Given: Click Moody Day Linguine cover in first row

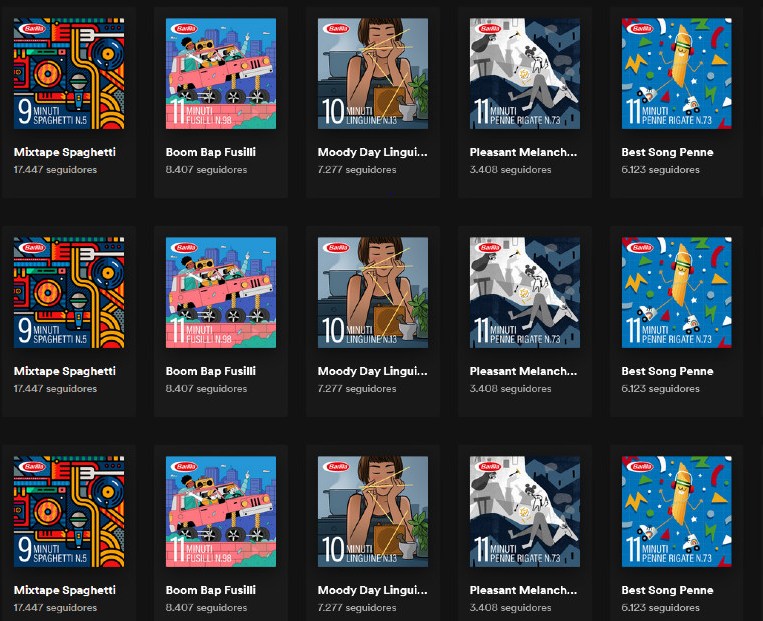Looking at the screenshot, I should [373, 74].
